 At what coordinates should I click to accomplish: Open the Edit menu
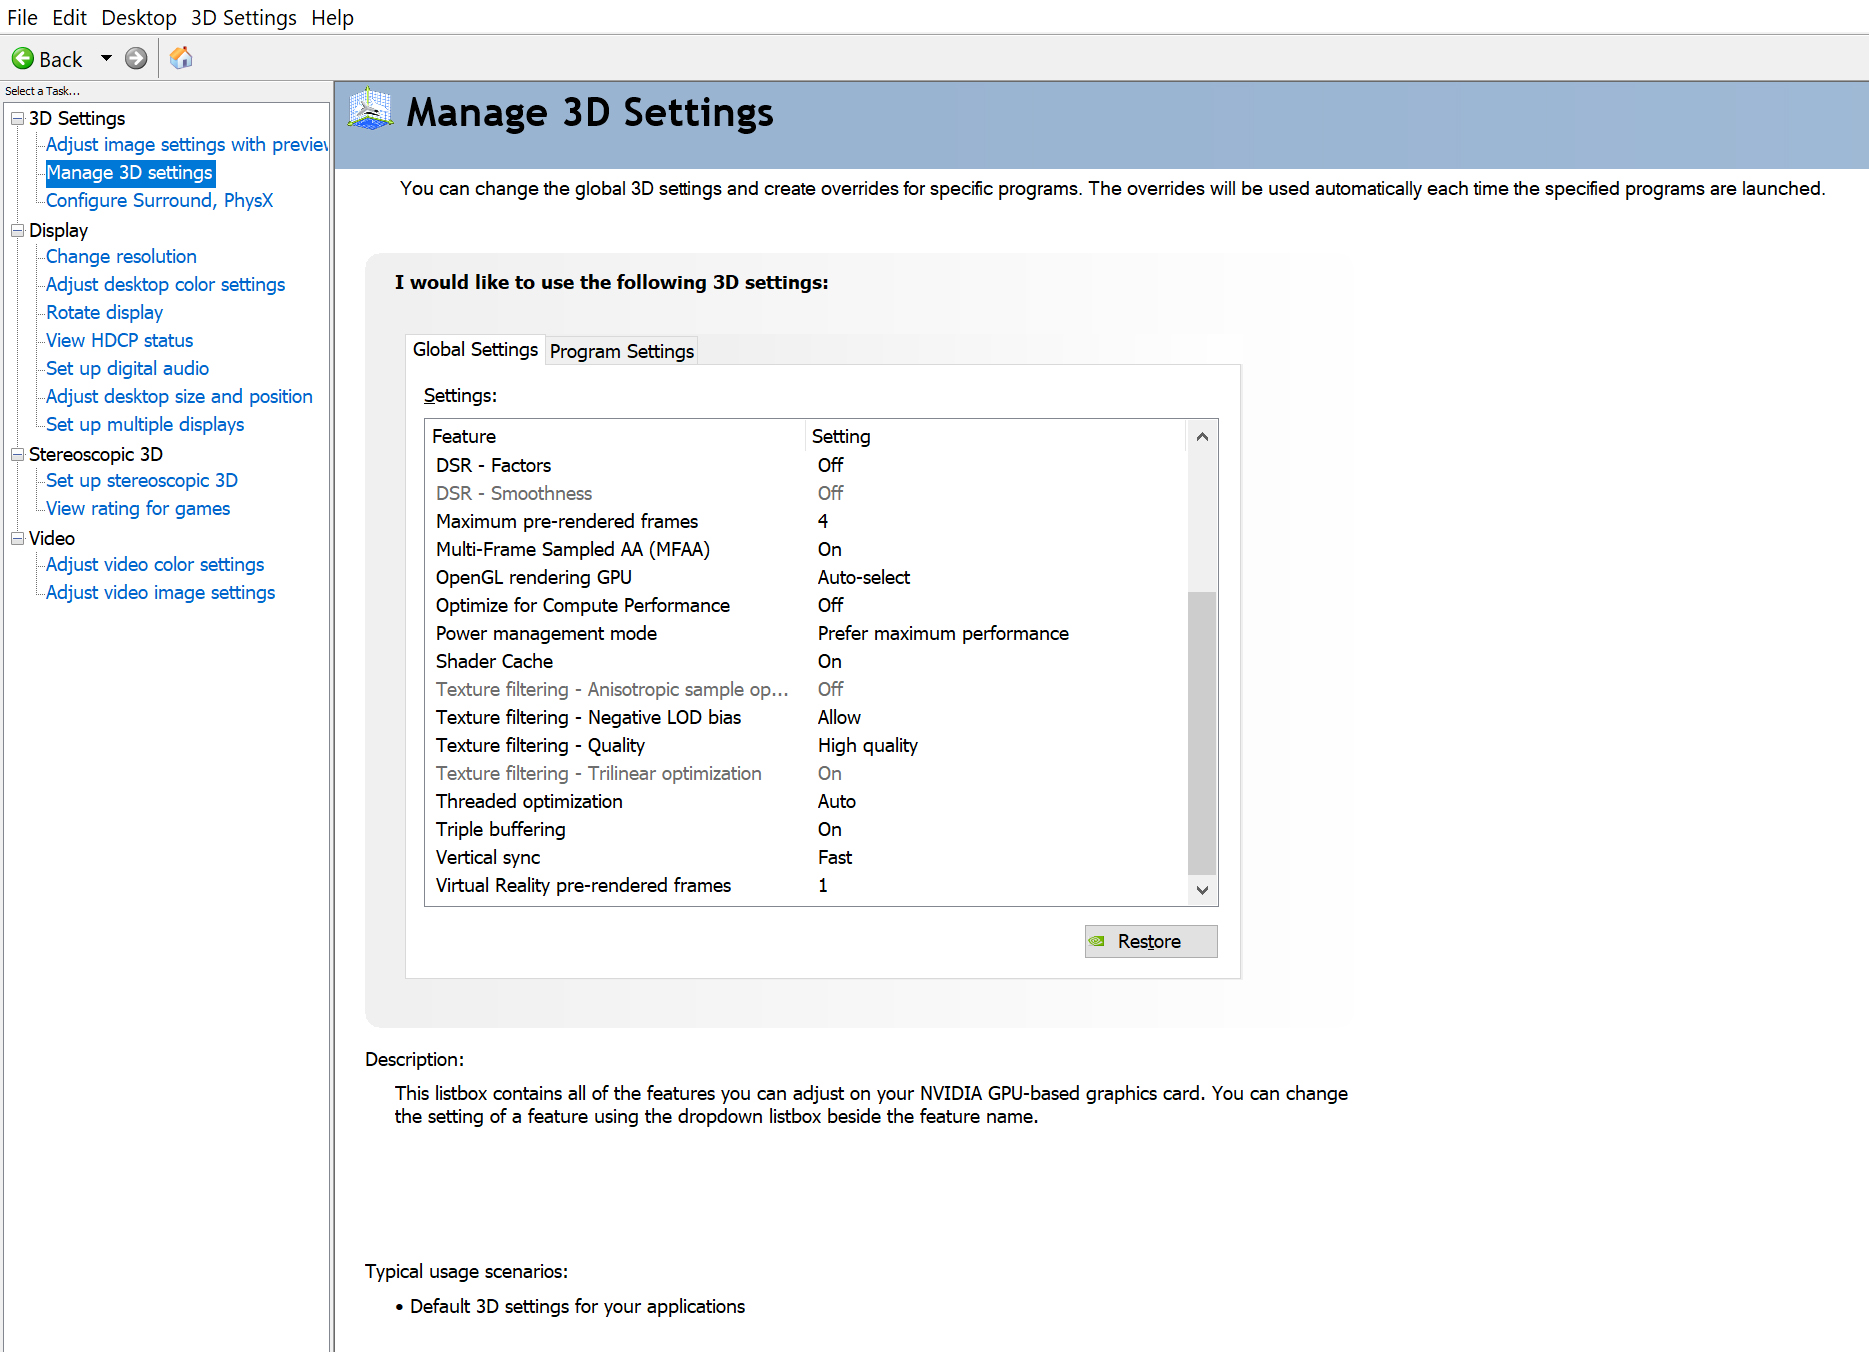coord(69,17)
